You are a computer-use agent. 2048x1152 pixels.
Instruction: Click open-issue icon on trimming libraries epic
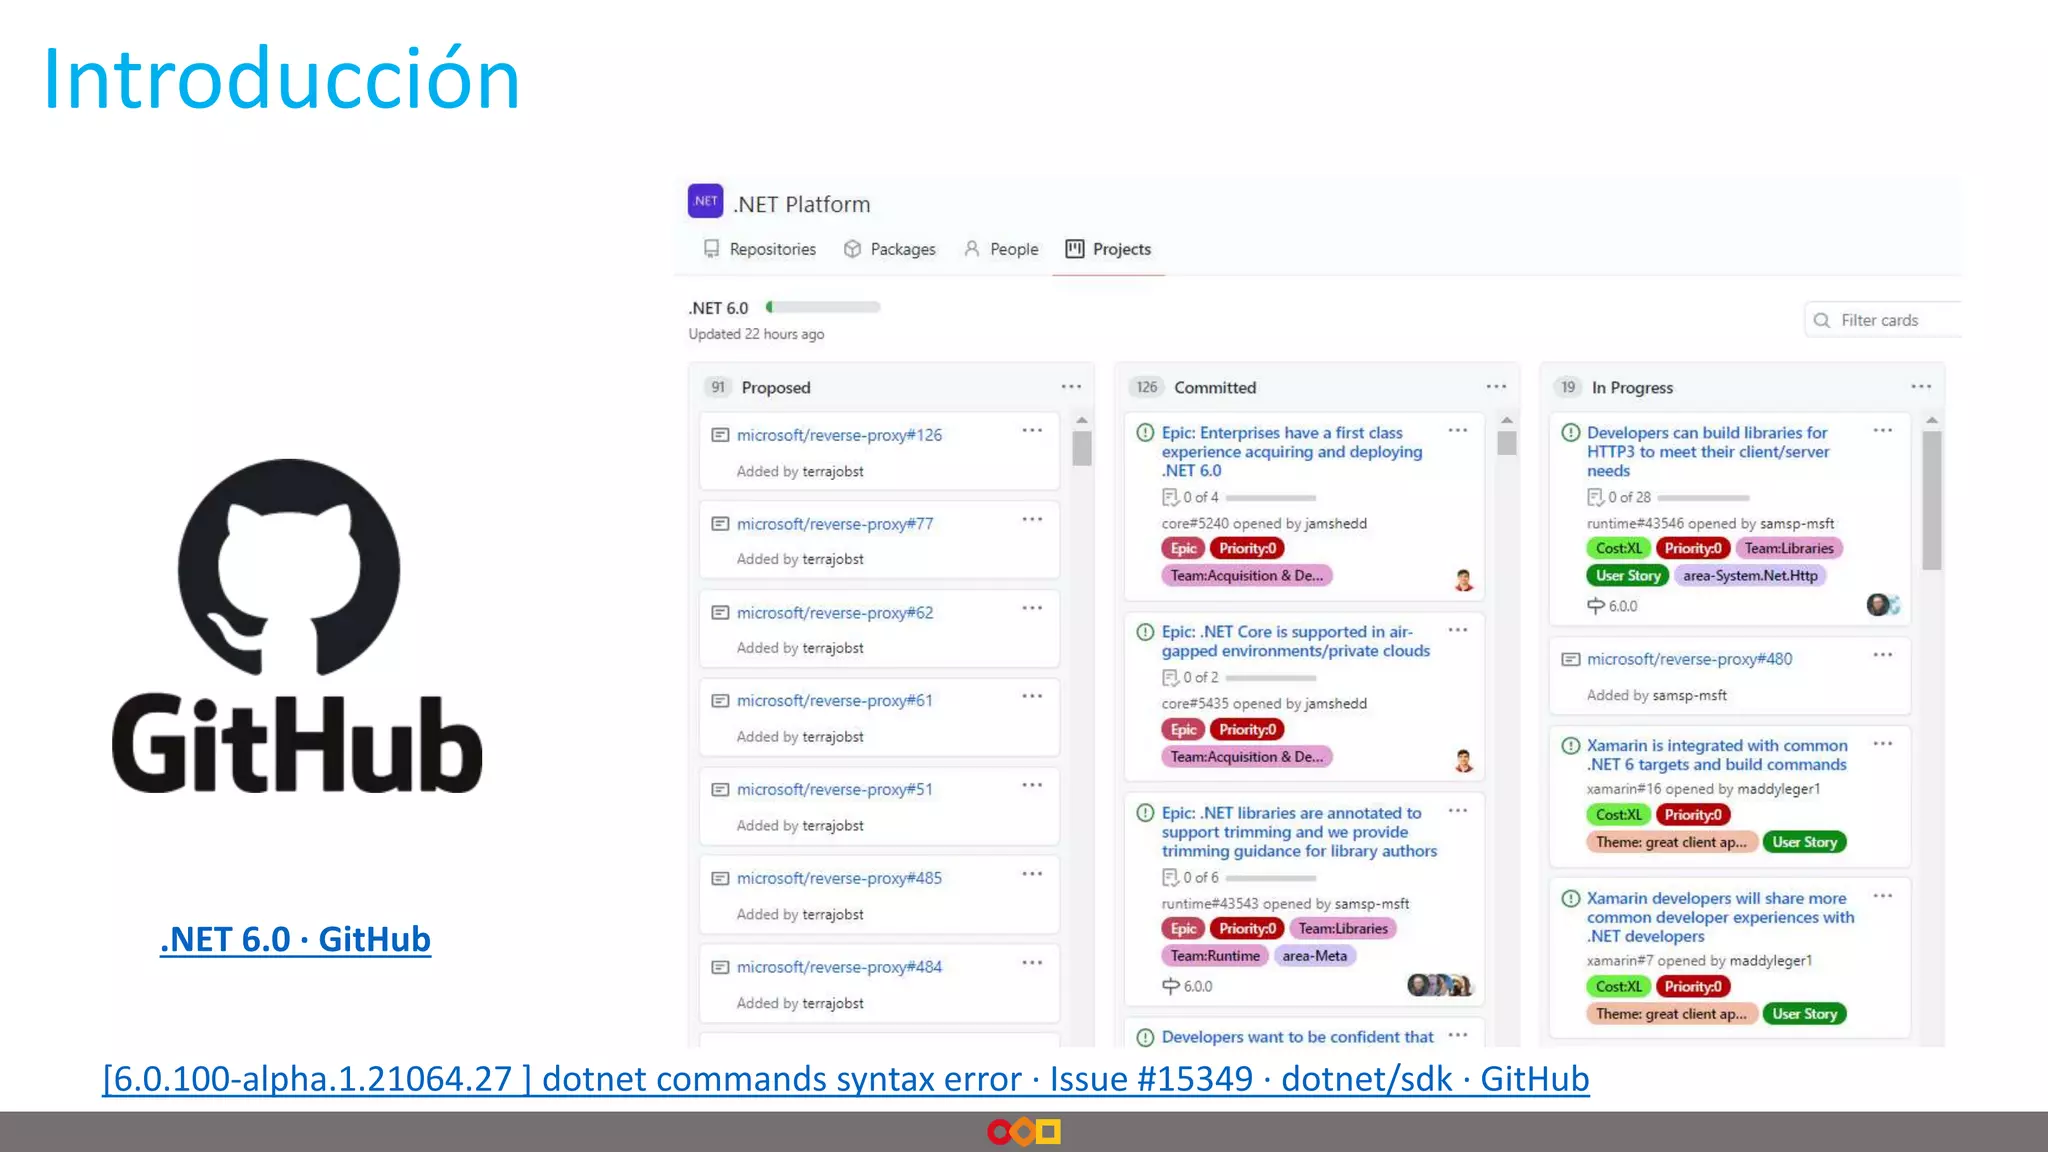(x=1145, y=812)
